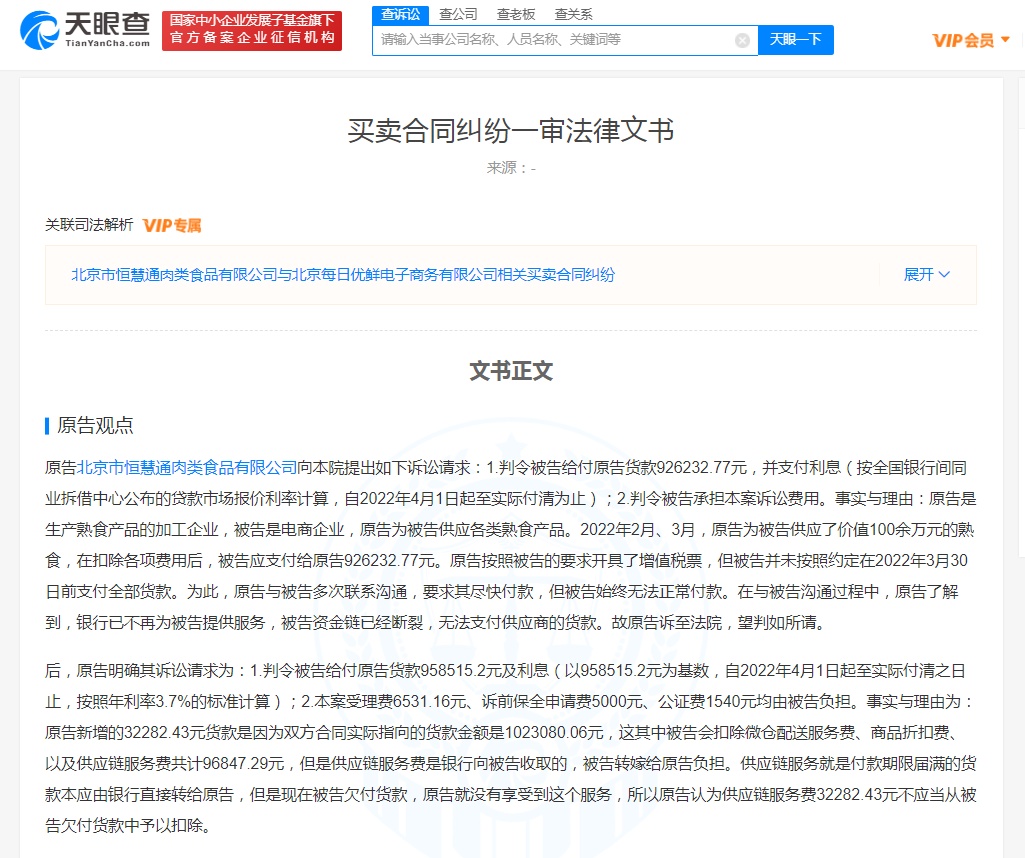1025x858 pixels.
Task: Click the 关联司法解析 label
Action: click(89, 225)
